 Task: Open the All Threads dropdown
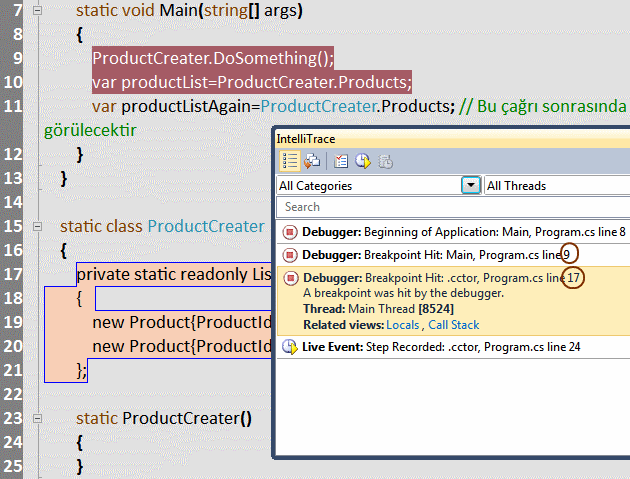(557, 185)
